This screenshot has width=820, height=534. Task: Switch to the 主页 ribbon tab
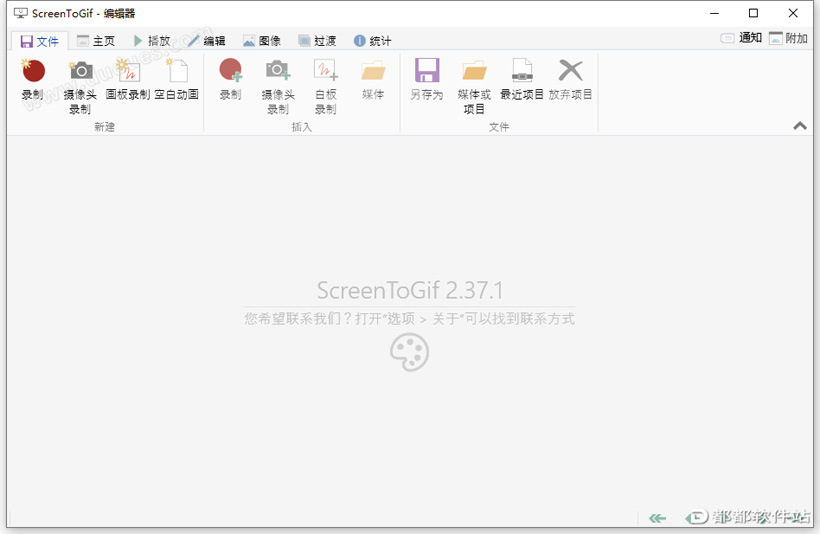(x=96, y=41)
